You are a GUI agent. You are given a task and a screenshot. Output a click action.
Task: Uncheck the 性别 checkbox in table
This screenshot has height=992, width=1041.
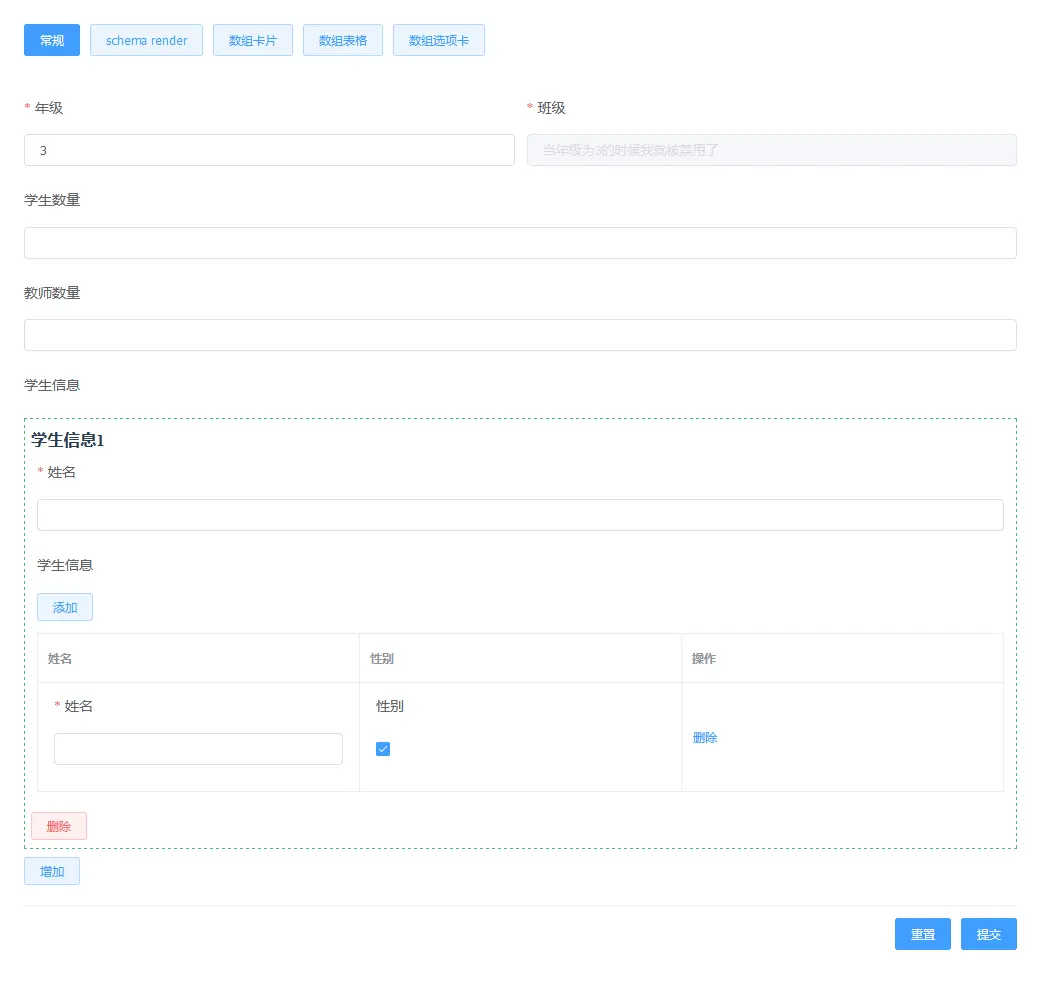(x=382, y=749)
